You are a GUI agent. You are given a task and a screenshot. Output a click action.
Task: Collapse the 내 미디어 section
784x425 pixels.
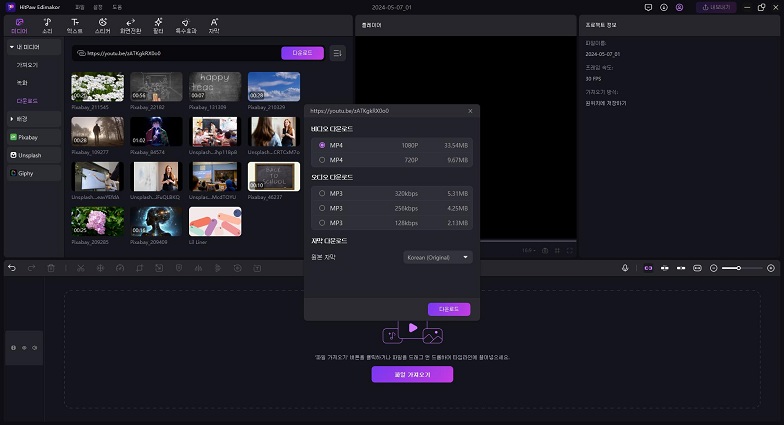click(x=12, y=47)
